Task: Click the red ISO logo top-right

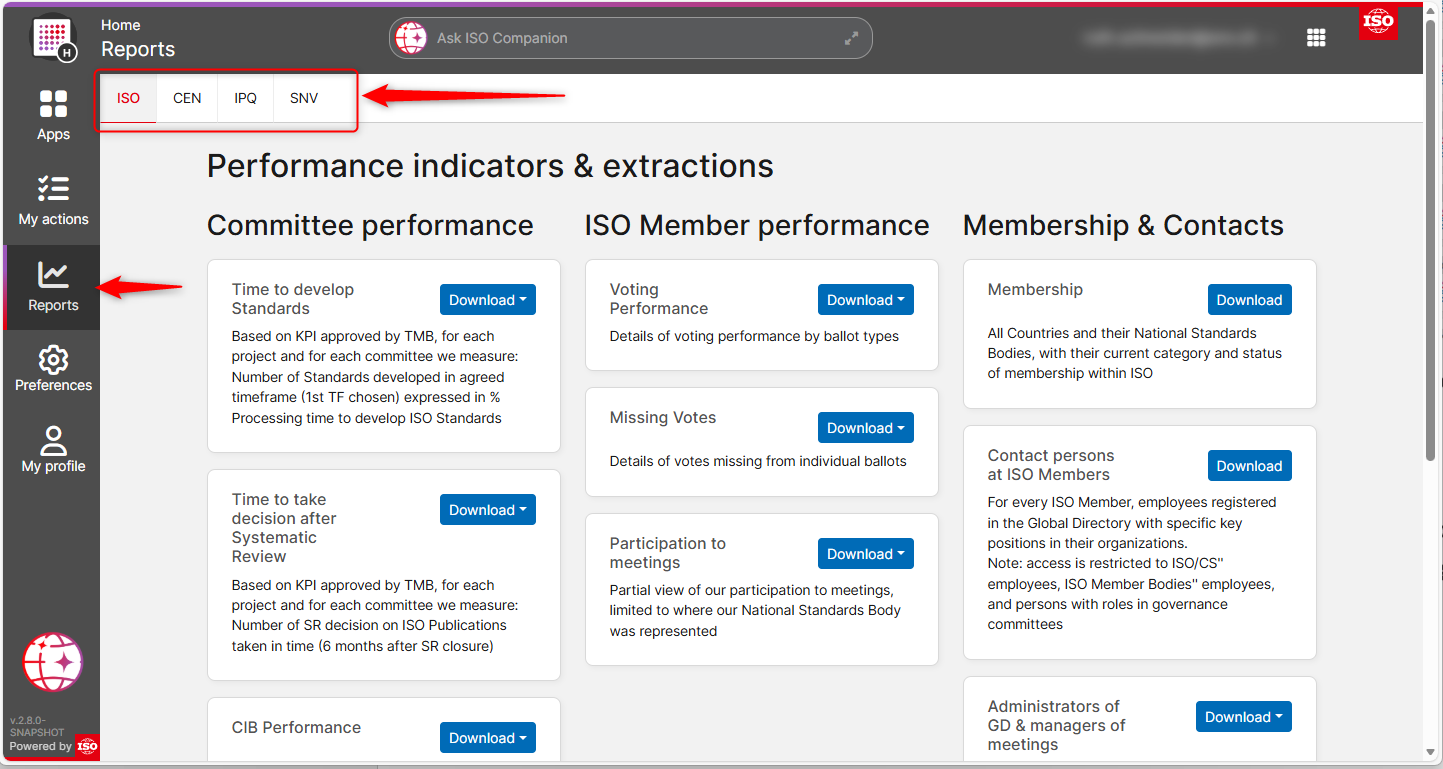Action: tap(1378, 21)
